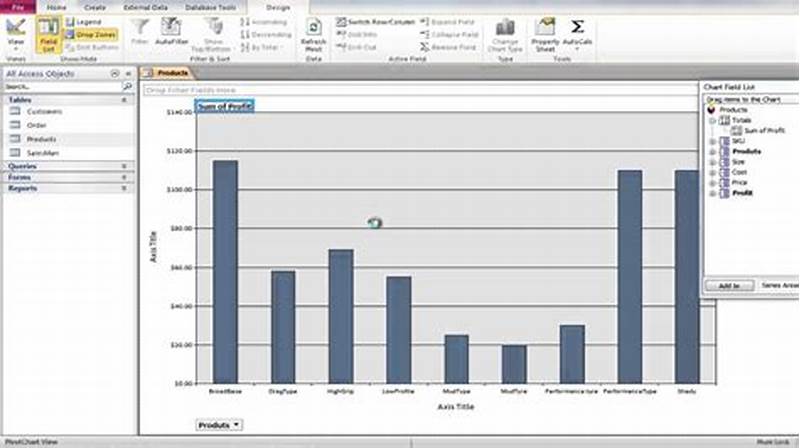Viewport: 800px width, 448px height.
Task: Click Expand Field
Action: [447, 22]
